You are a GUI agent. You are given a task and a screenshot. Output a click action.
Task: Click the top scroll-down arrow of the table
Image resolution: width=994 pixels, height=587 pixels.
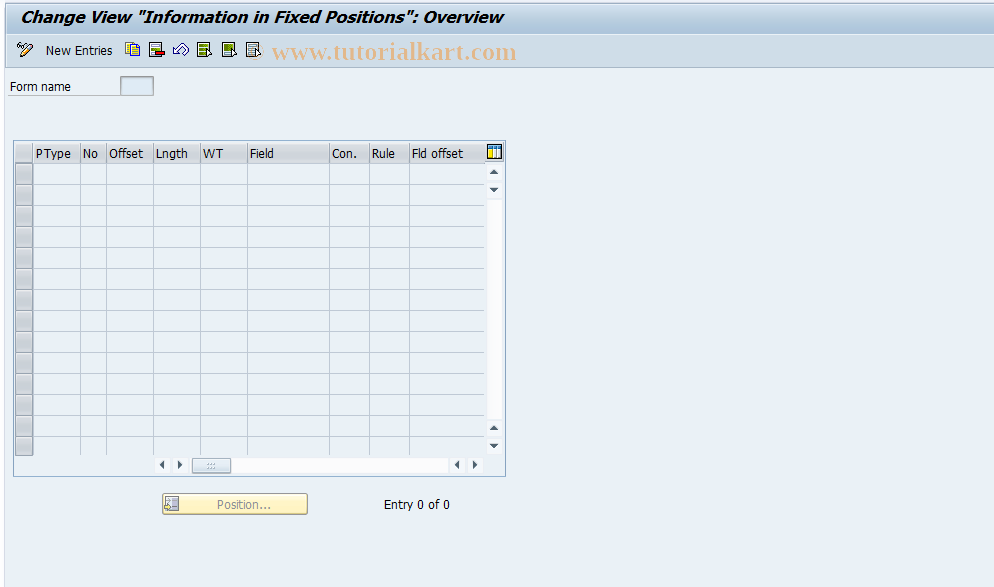point(494,190)
